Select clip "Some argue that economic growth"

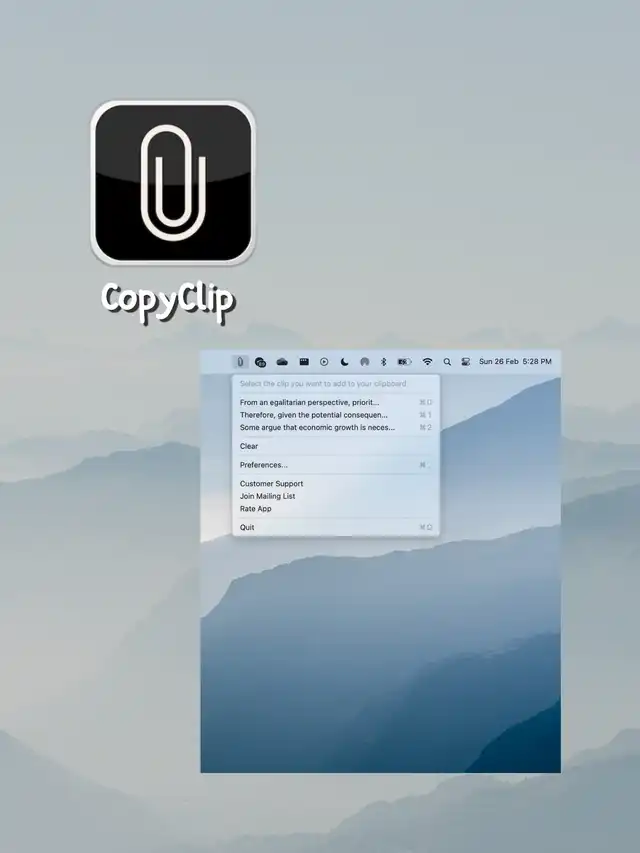tap(317, 427)
